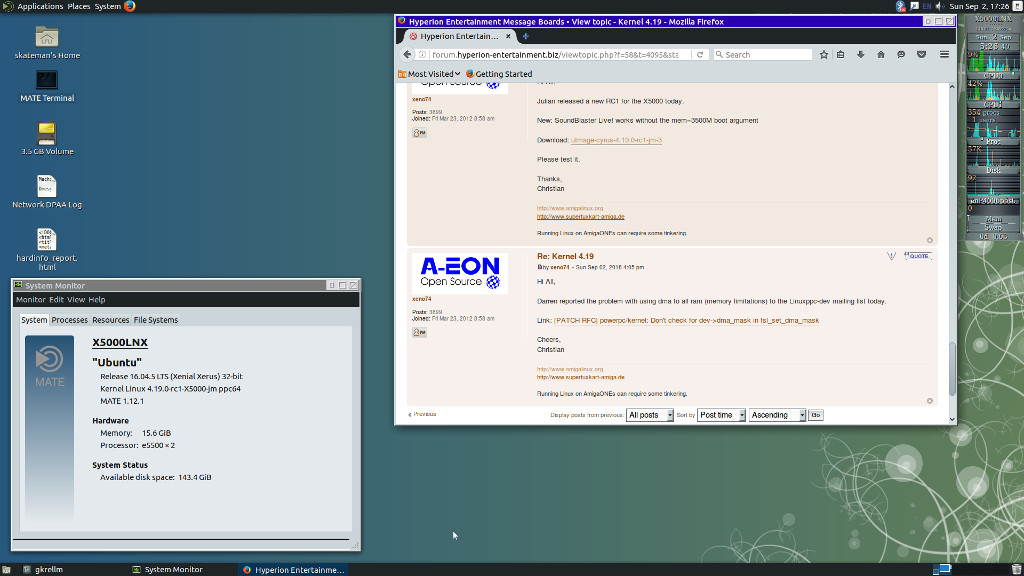Open the Monitor menu in System Monitor
1024x576 pixels.
(31, 300)
